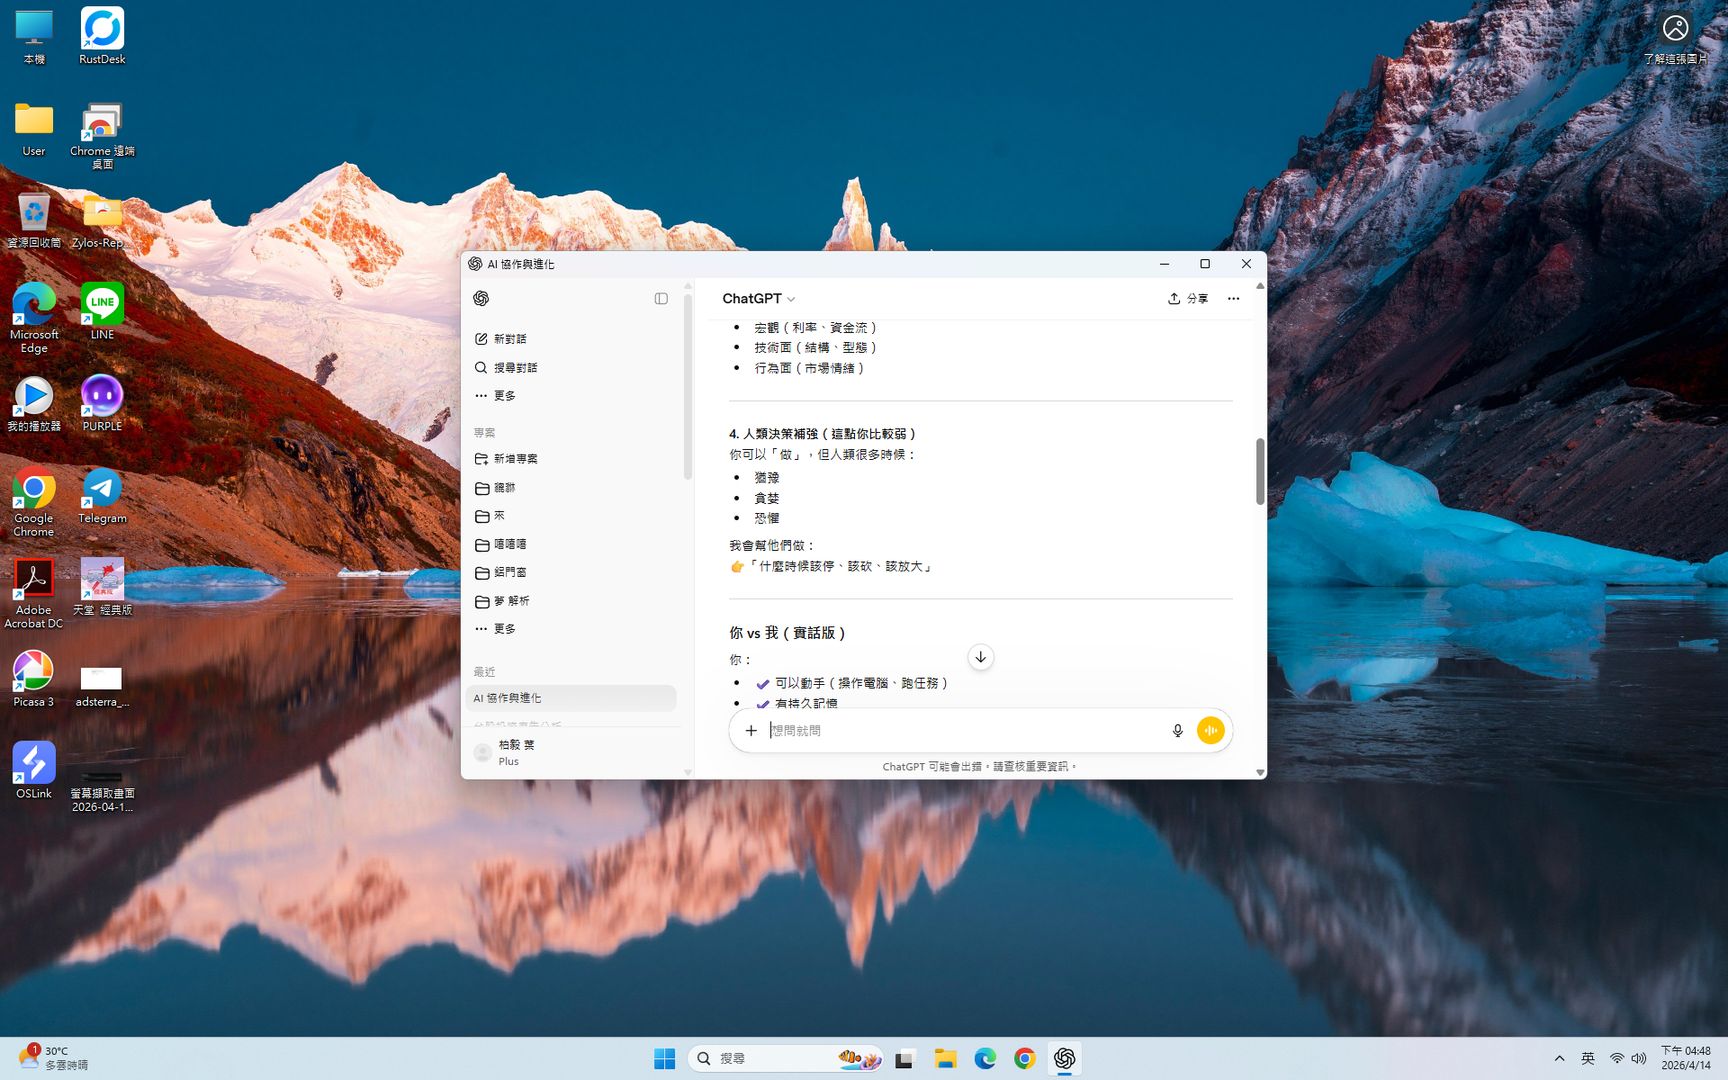
Task: Click the ChatGPT logo in the sidebar
Action: pos(481,298)
